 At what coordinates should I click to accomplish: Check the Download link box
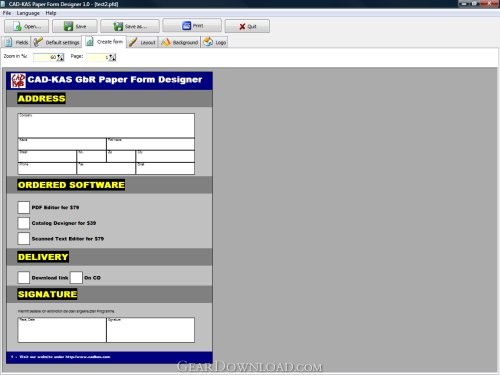click(x=24, y=277)
